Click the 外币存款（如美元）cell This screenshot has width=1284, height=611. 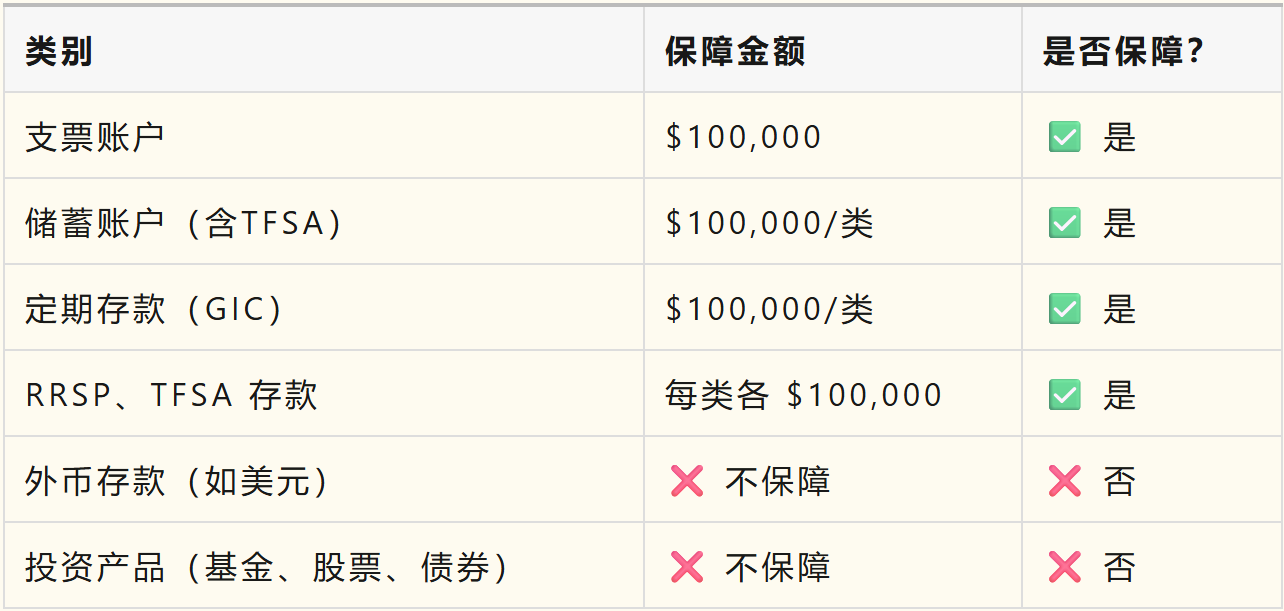324,480
